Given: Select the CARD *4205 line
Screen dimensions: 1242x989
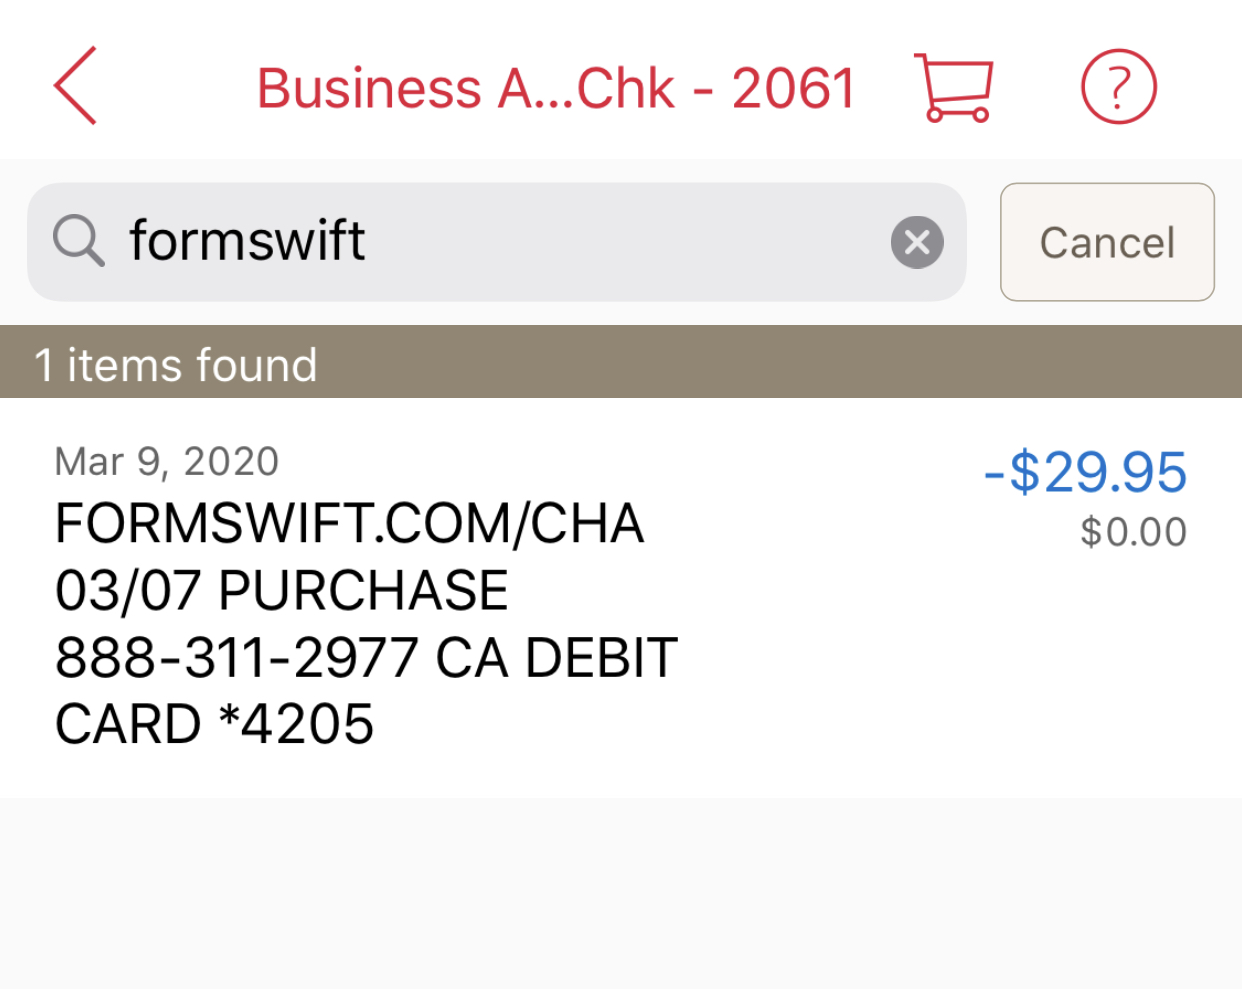Looking at the screenshot, I should pos(214,724).
